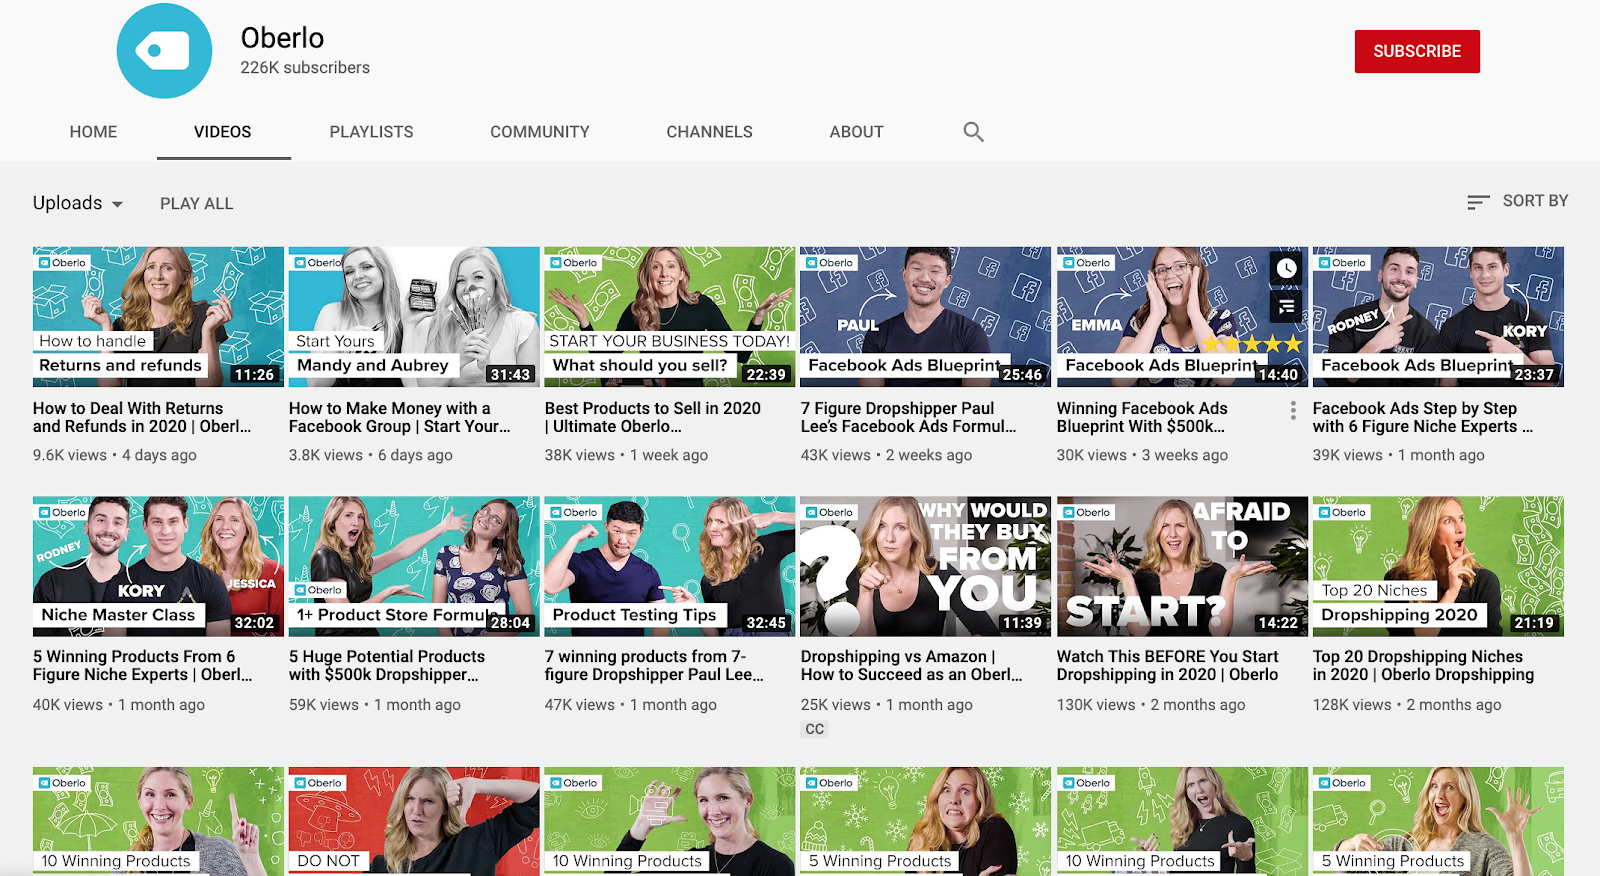The width and height of the screenshot is (1600, 876).
Task: Click the 38K views 1 week ago text
Action: (627, 455)
